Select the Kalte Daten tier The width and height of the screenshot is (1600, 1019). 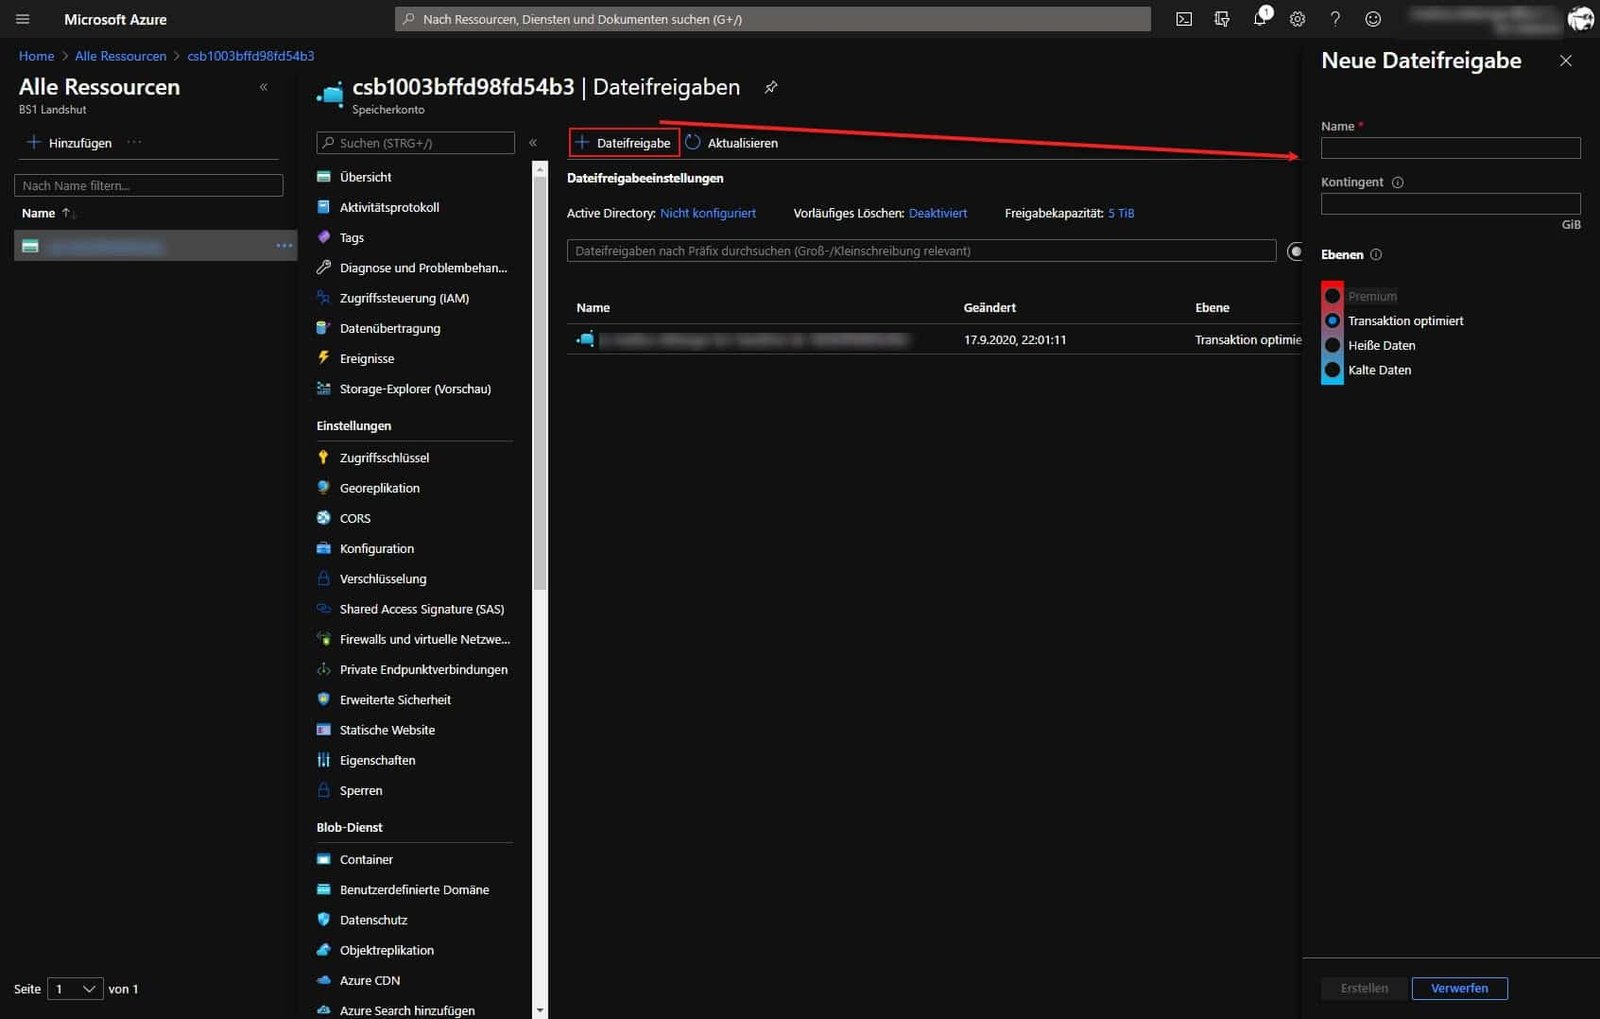(1332, 369)
